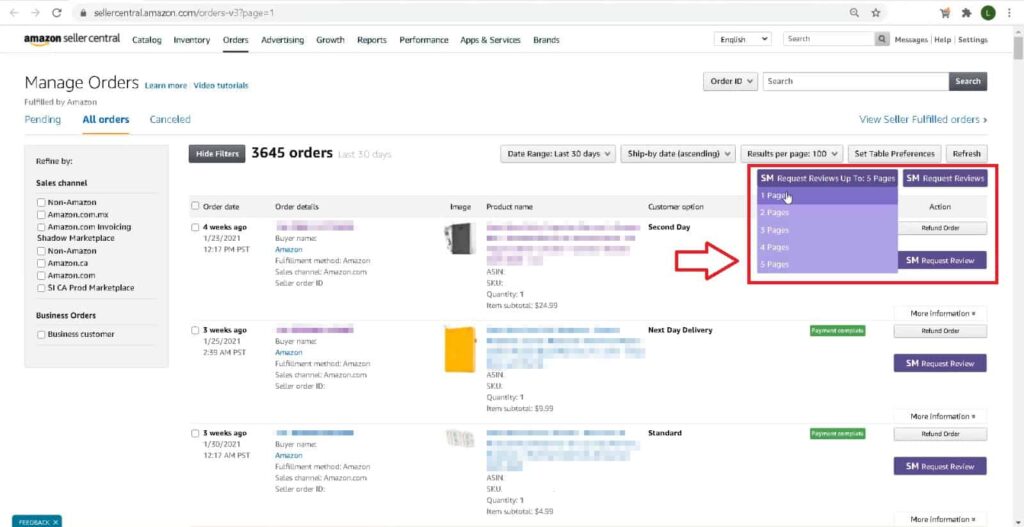
Task: Check the Amazon.com.mx filter
Action: click(42, 215)
